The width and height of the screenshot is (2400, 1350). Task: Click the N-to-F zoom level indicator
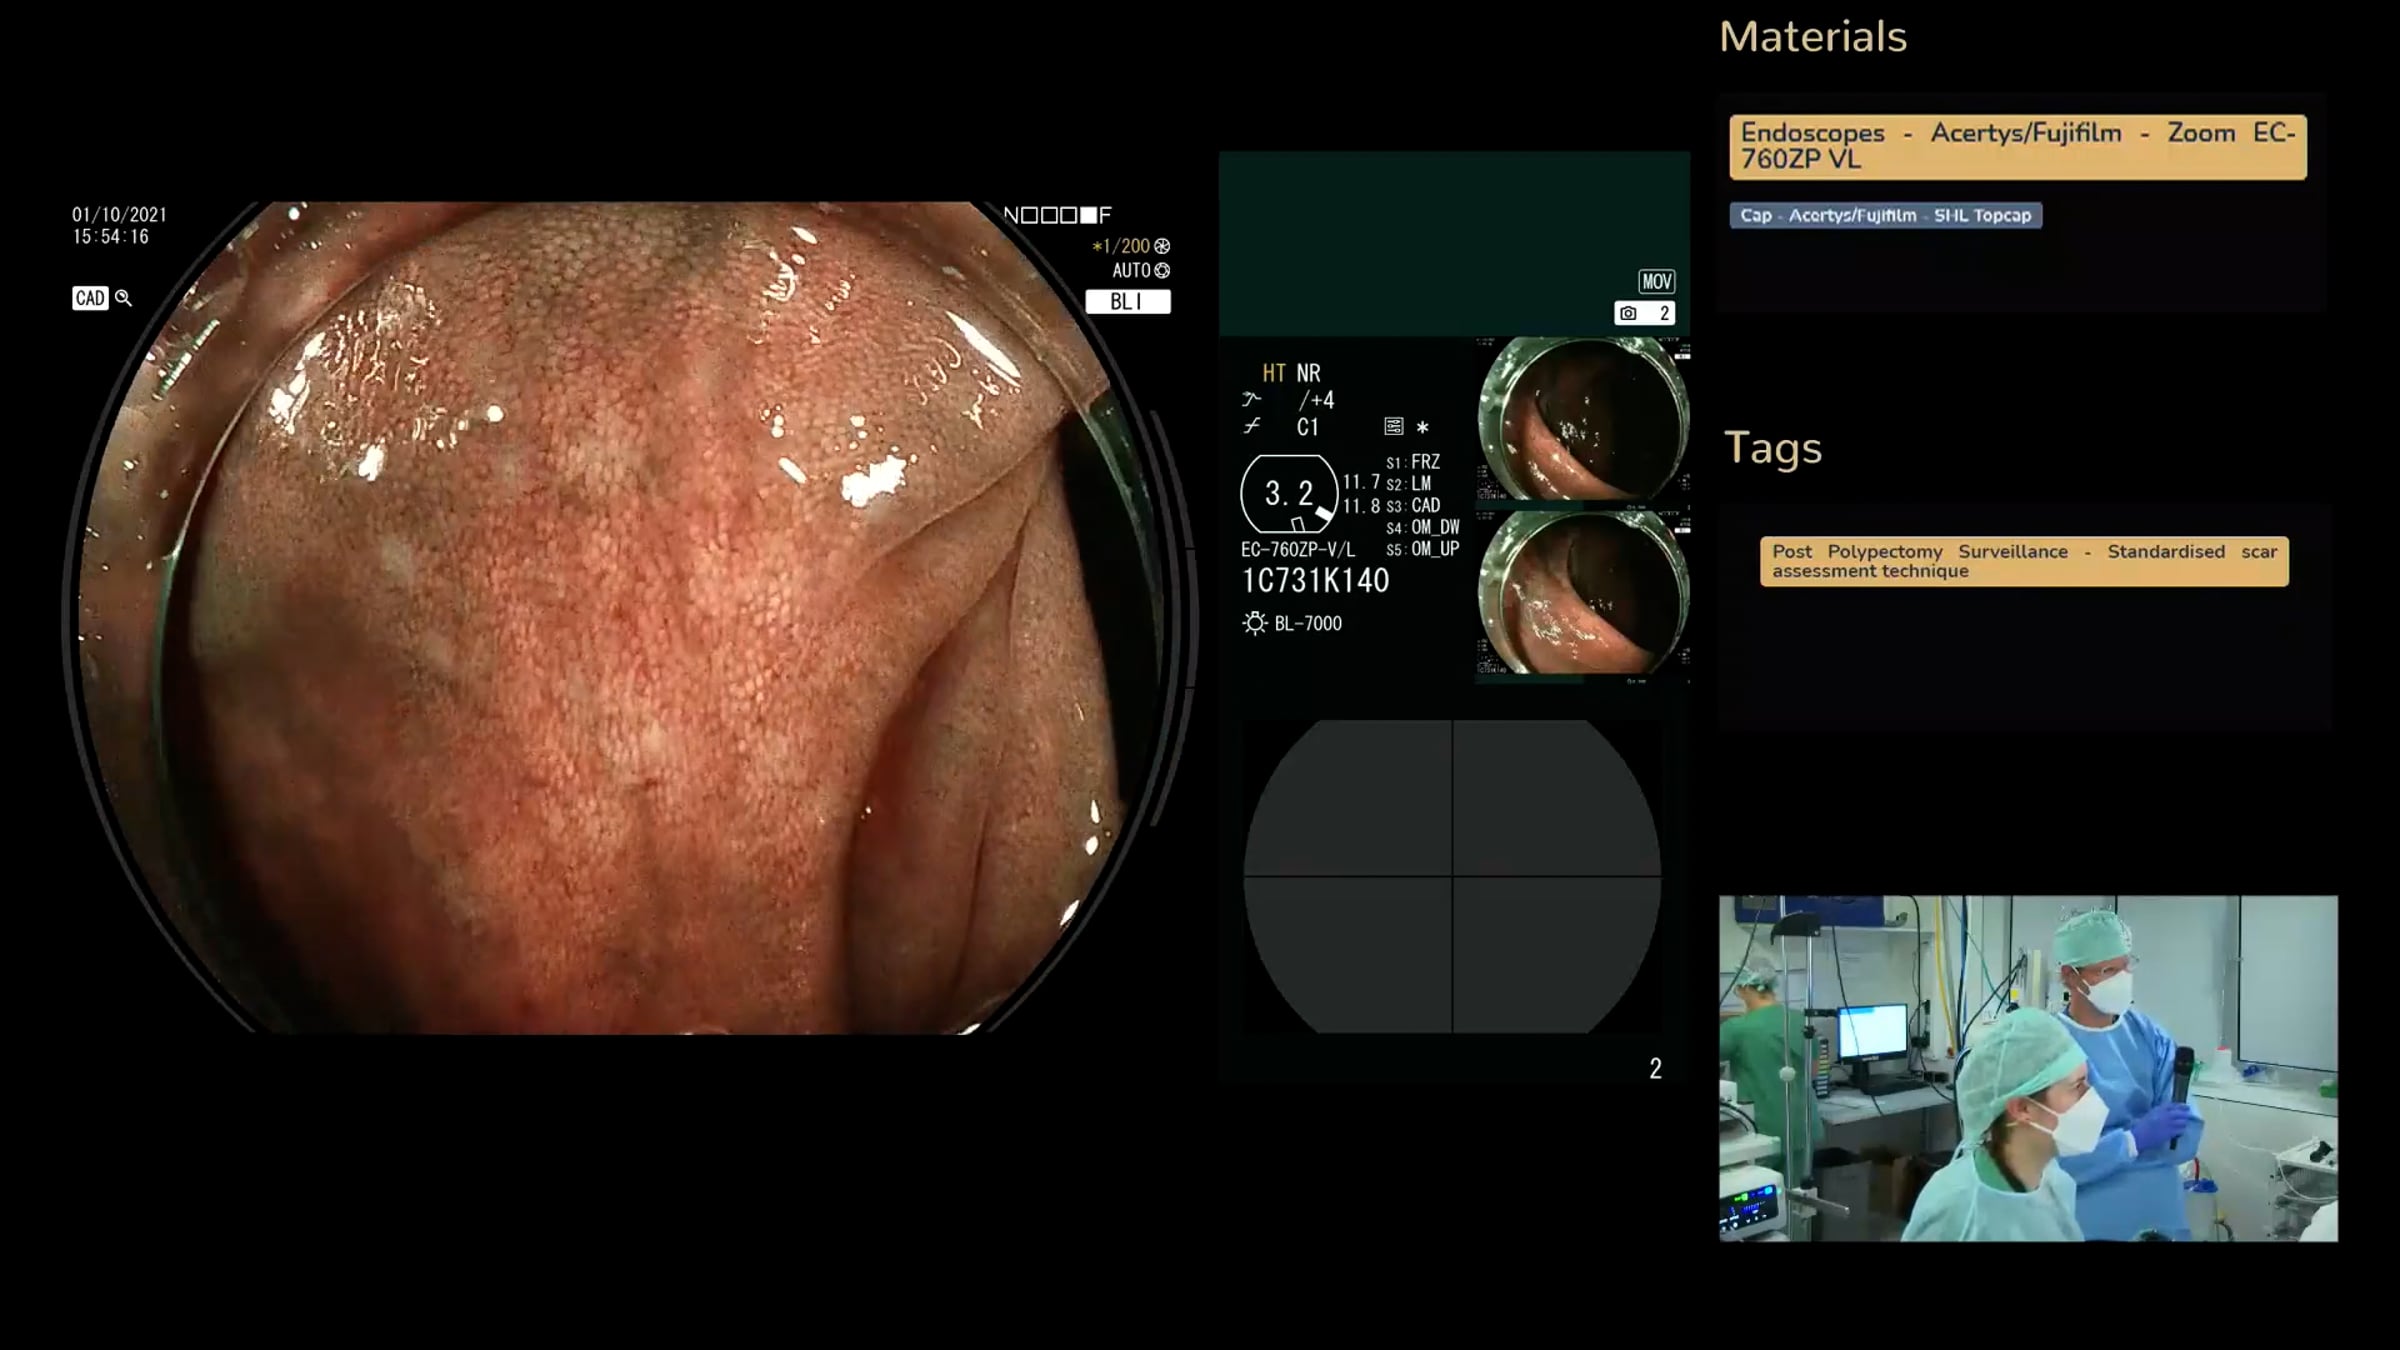pos(1057,216)
